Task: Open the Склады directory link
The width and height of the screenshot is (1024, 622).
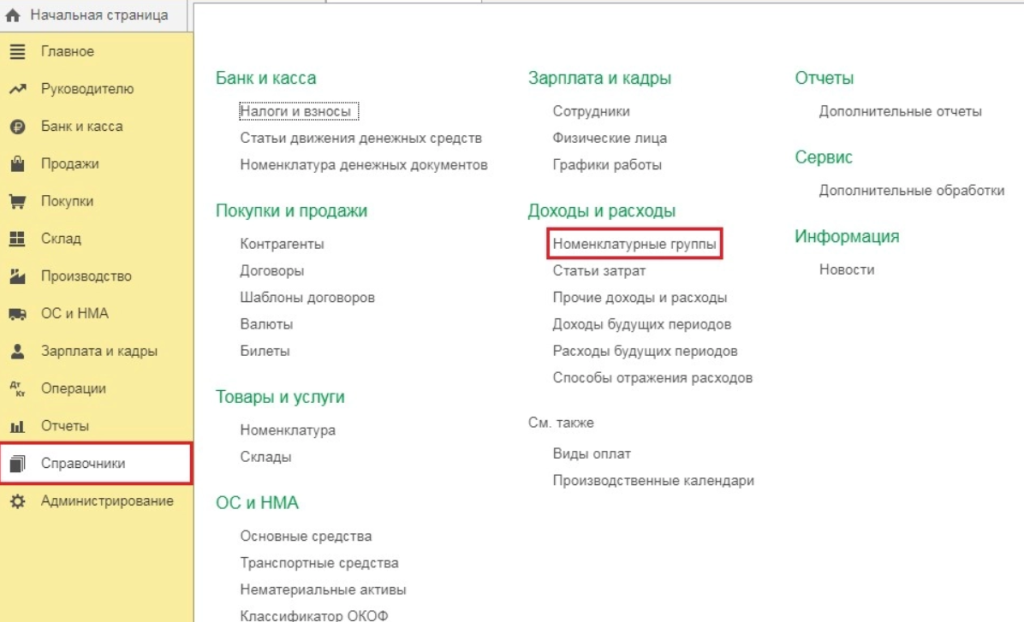Action: 266,457
